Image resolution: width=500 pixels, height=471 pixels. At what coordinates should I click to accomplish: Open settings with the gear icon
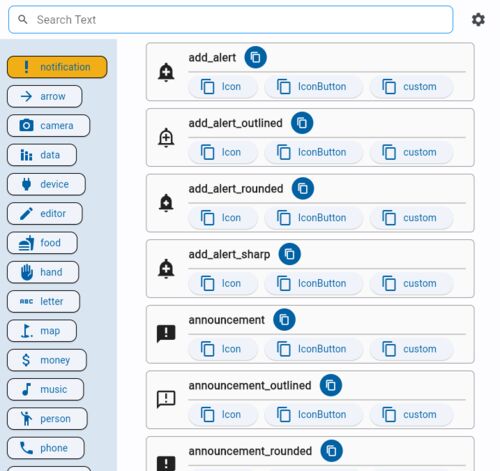click(478, 20)
